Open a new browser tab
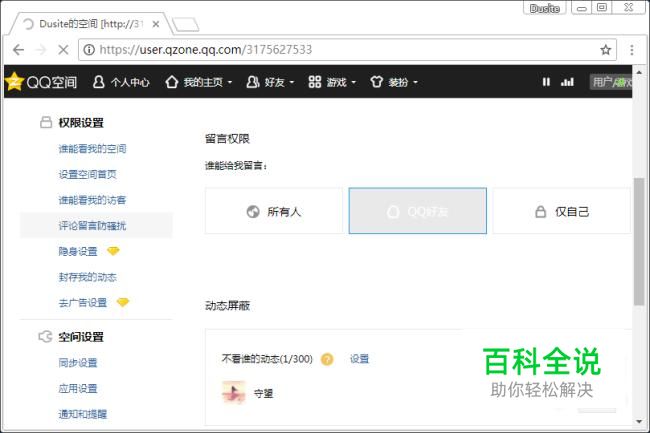The height and width of the screenshot is (433, 650). coord(185,24)
